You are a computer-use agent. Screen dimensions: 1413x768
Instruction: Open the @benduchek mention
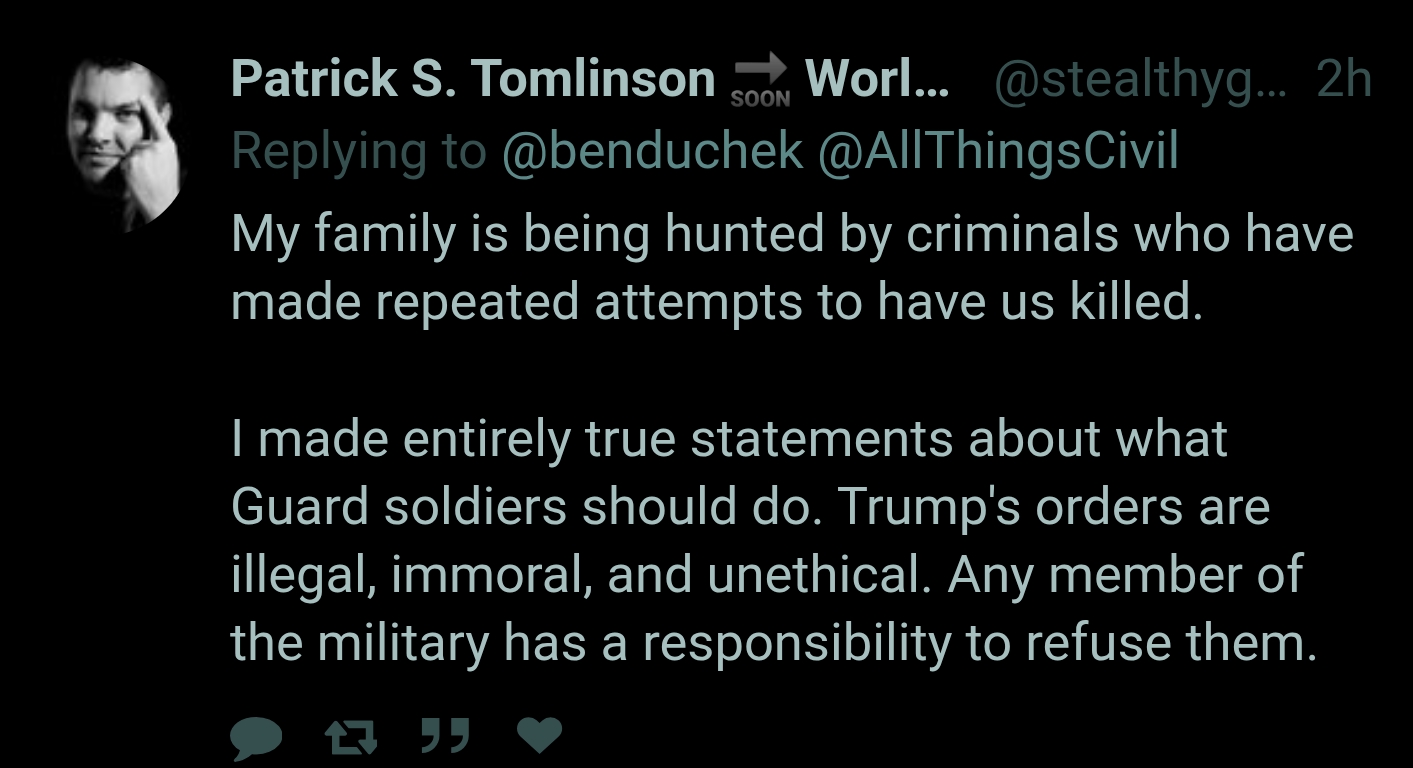[x=654, y=151]
